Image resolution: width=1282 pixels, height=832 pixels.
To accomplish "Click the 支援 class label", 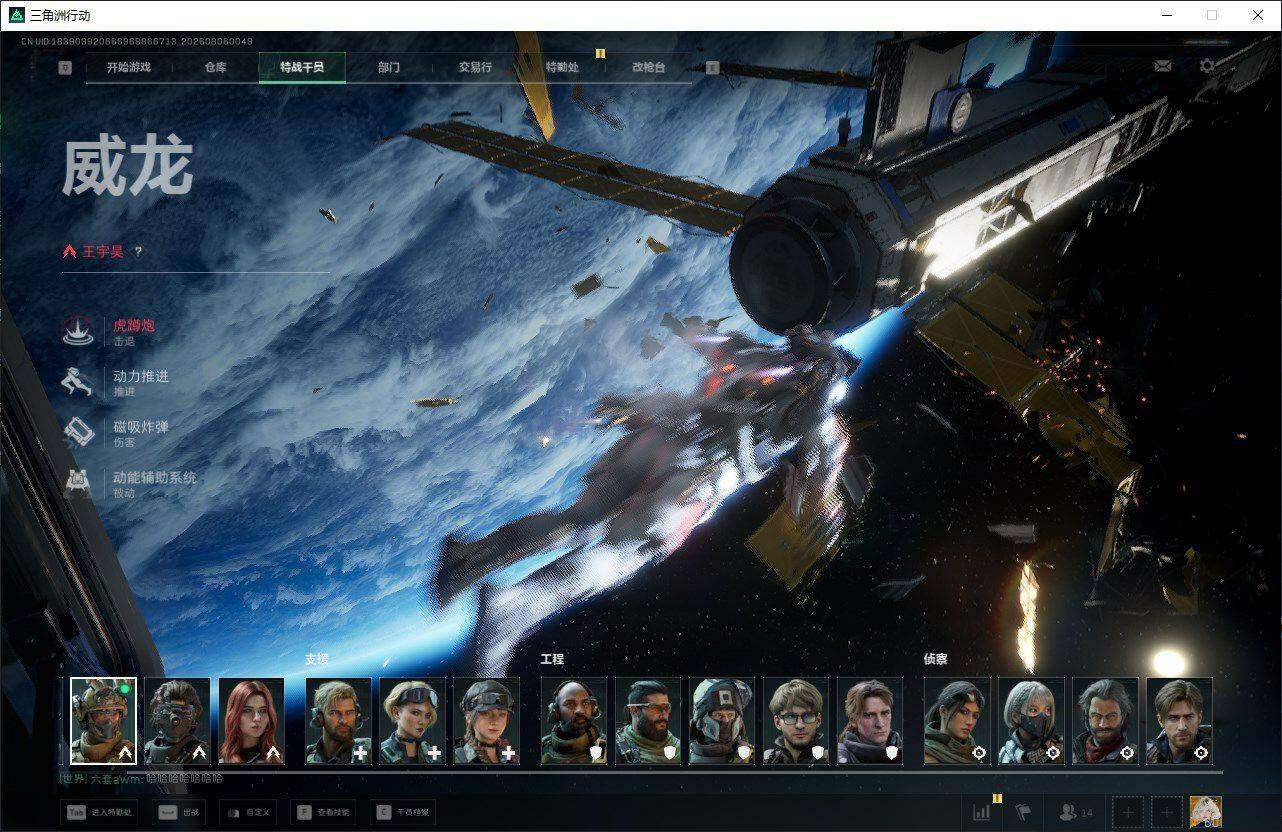I will click(317, 659).
